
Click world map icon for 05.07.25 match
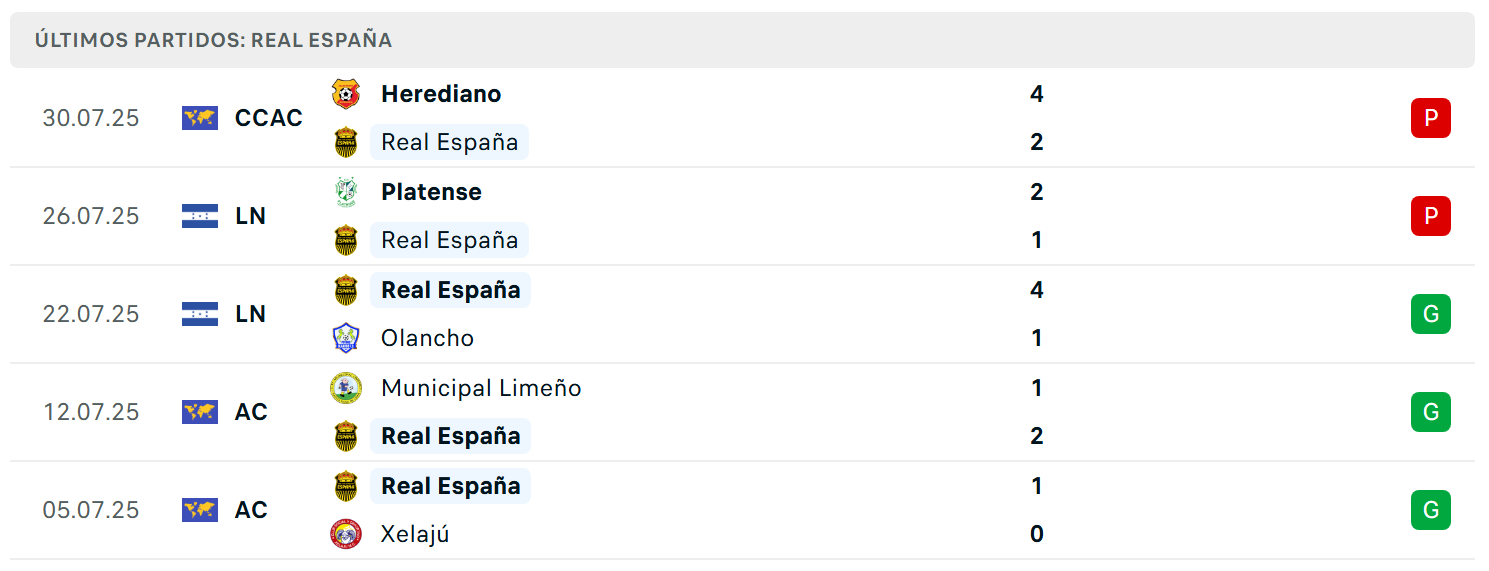click(200, 510)
